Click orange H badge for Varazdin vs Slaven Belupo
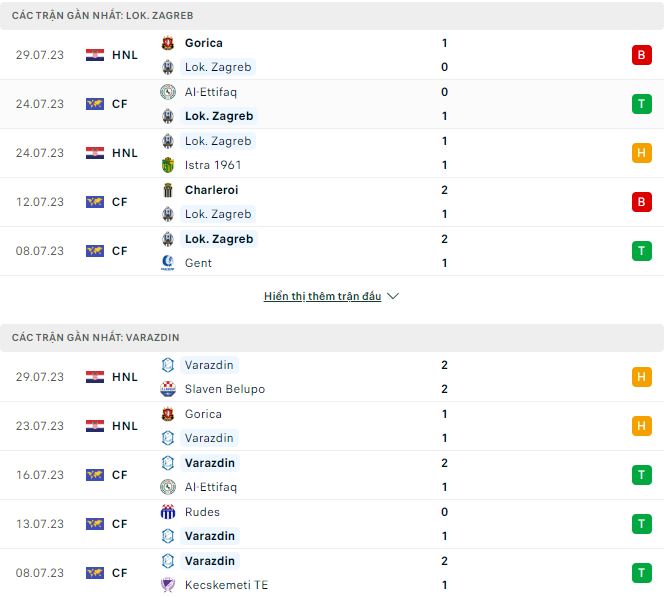 pos(641,377)
